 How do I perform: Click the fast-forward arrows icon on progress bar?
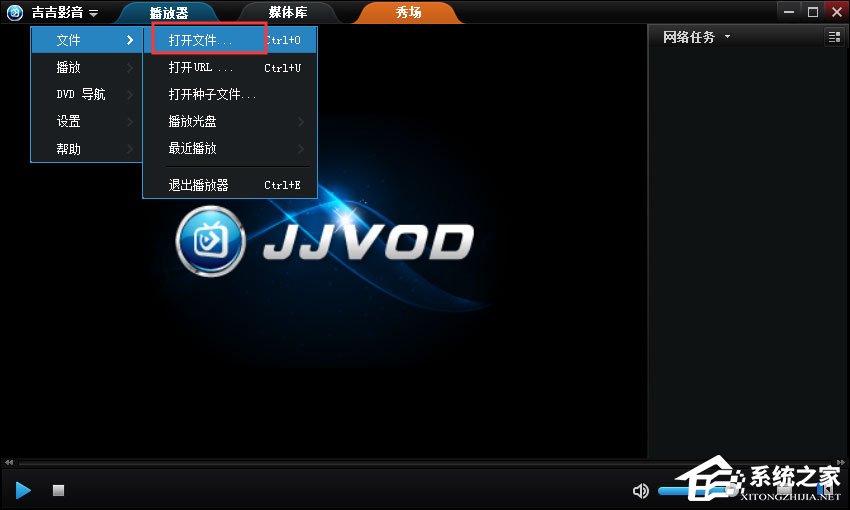coord(841,463)
